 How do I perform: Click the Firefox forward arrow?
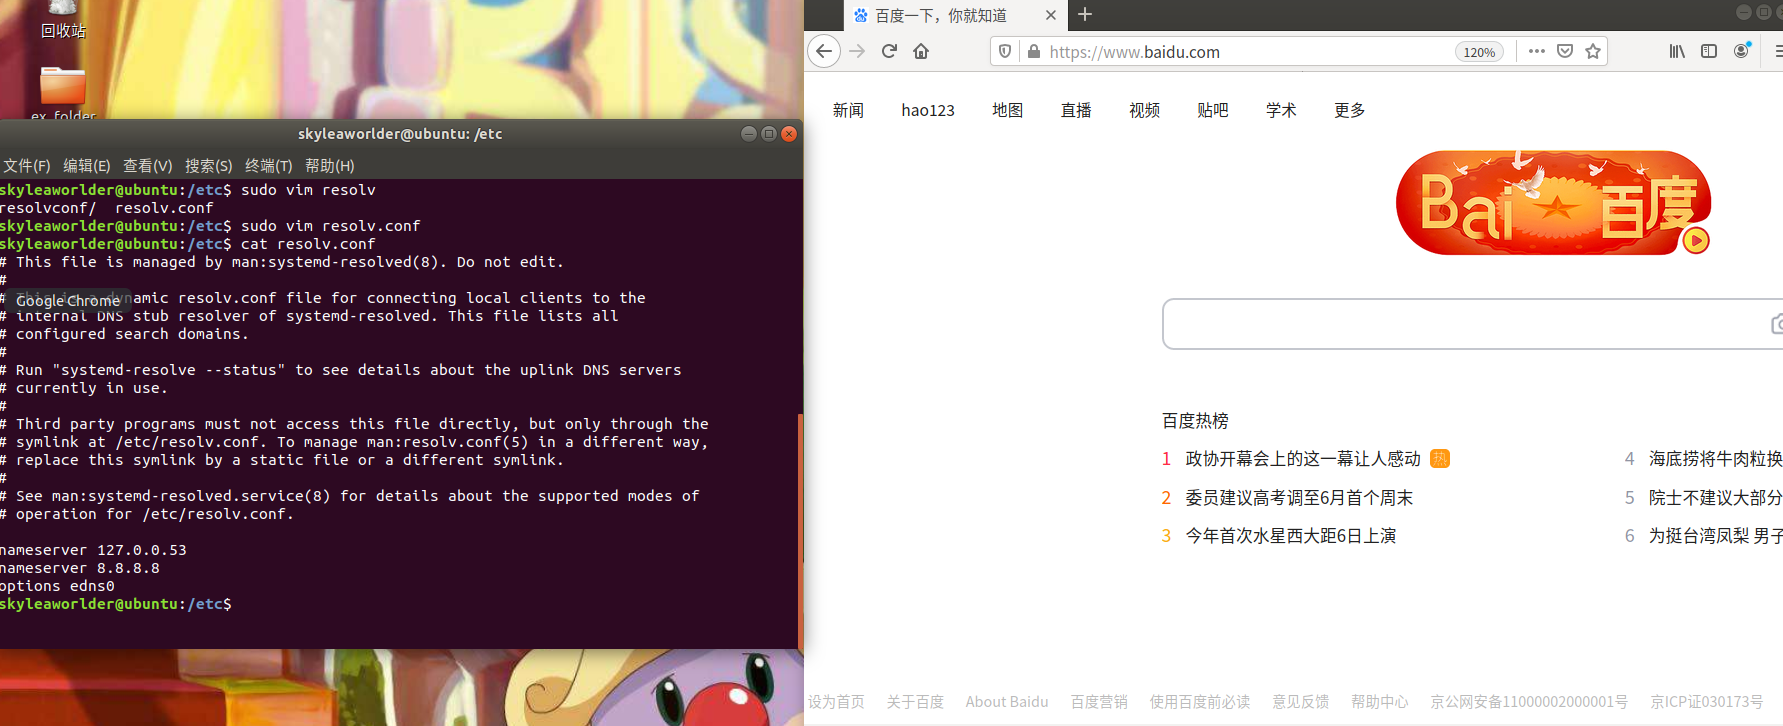(x=857, y=51)
